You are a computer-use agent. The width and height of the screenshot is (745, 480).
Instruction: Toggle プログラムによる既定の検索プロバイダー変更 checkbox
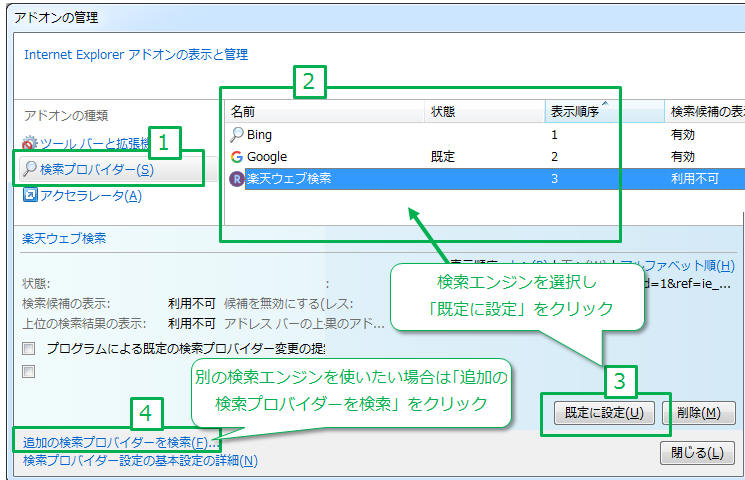(29, 348)
